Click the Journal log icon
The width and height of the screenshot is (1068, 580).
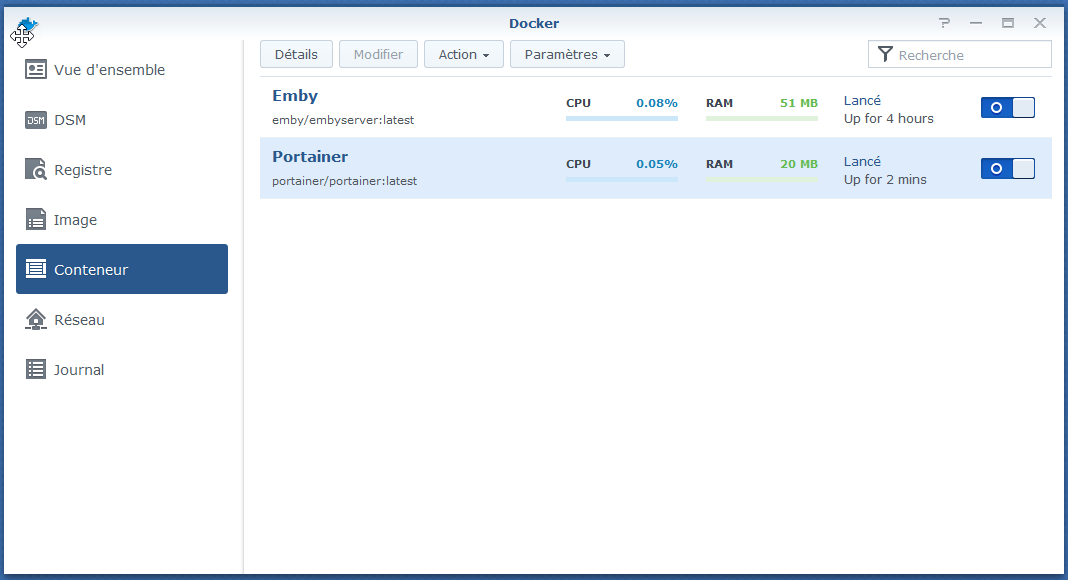tap(35, 369)
